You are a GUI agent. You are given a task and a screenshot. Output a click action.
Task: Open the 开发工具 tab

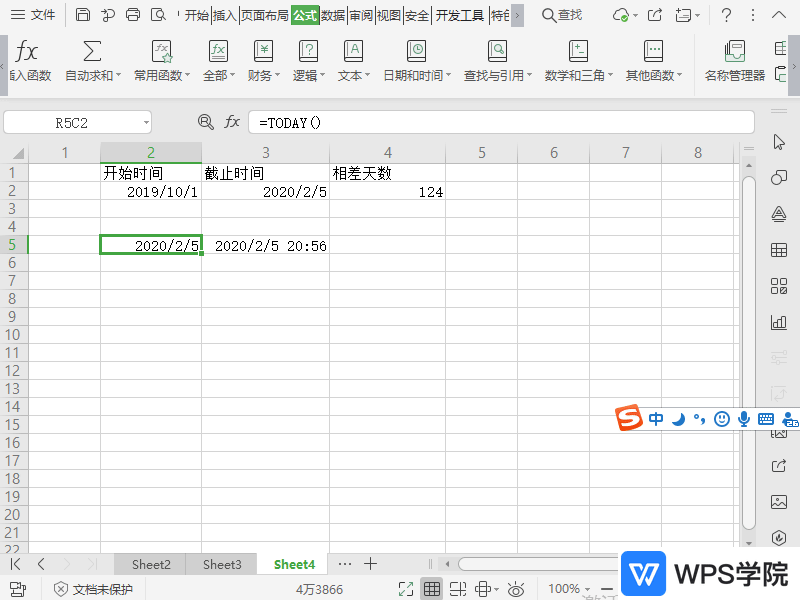460,15
